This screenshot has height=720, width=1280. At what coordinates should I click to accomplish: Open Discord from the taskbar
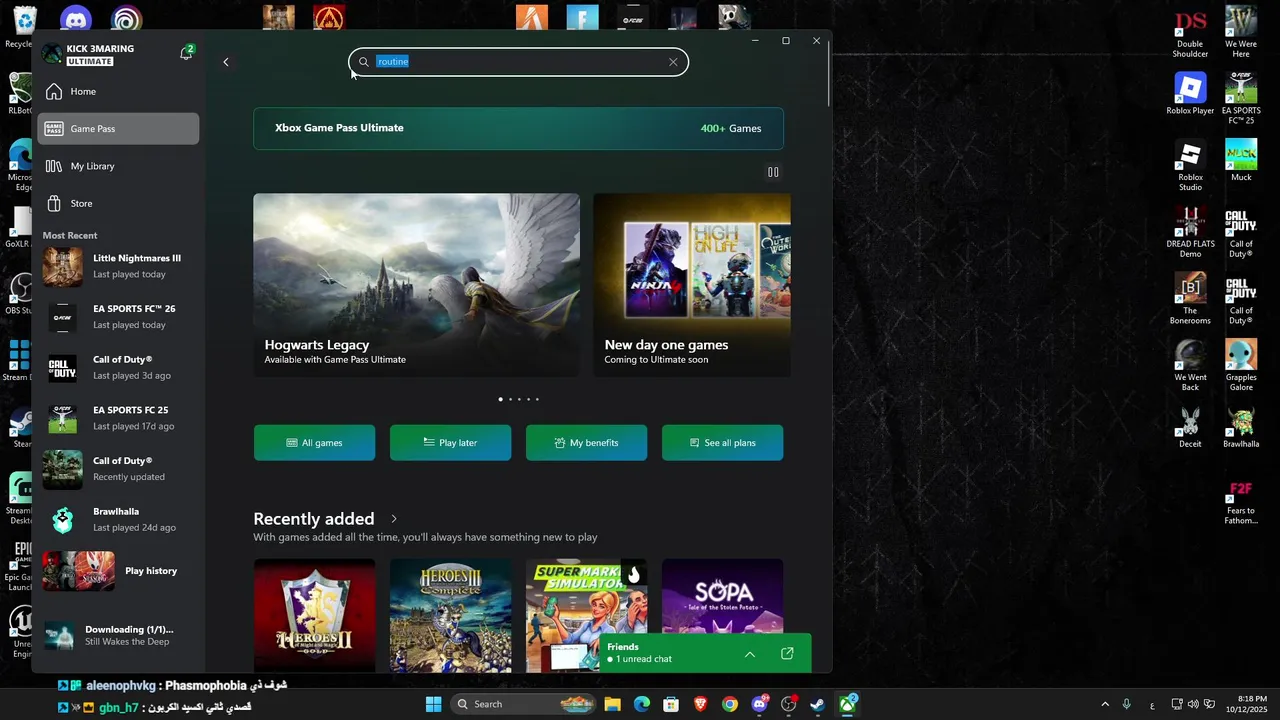[x=759, y=704]
